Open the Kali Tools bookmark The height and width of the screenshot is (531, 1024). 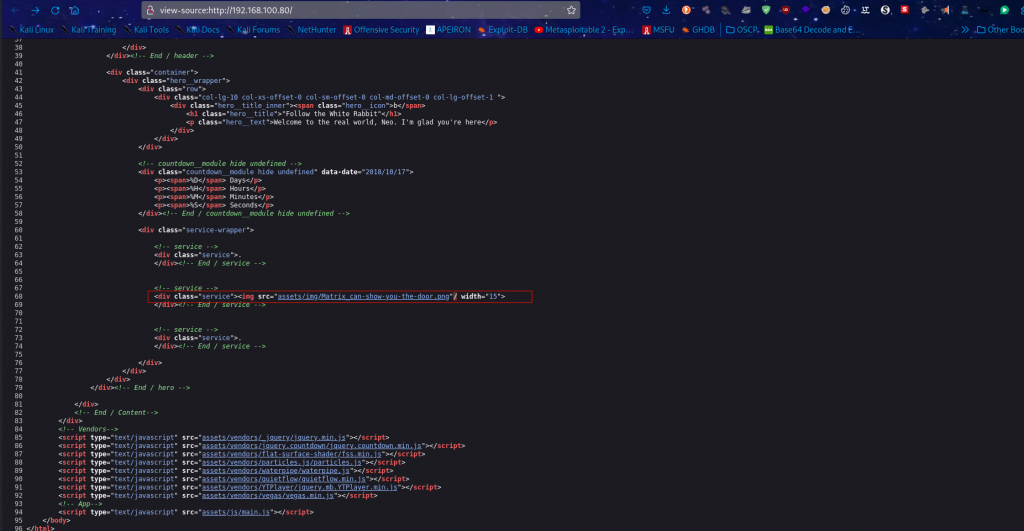coord(146,30)
